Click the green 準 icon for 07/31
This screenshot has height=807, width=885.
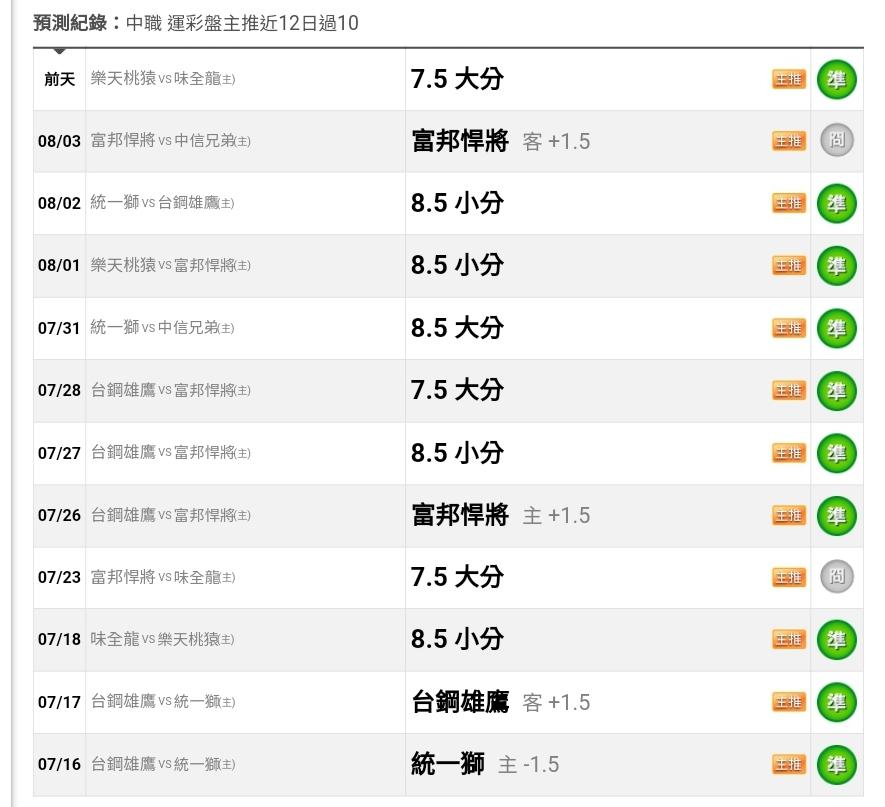[x=836, y=328]
